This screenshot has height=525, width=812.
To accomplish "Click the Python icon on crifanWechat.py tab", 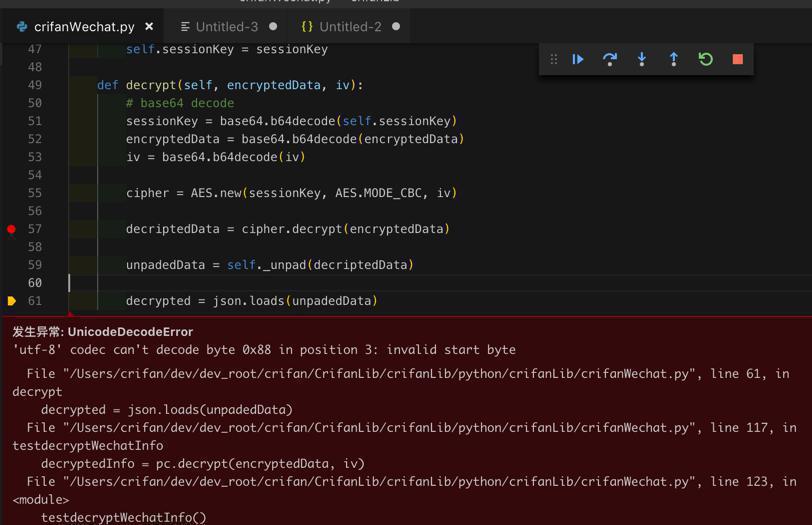I will pos(22,27).
